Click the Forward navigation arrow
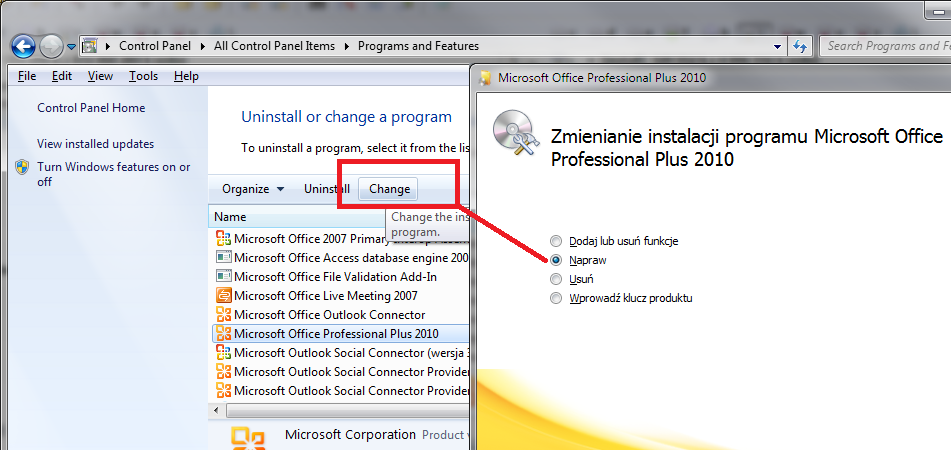This screenshot has width=951, height=450. pos(52,46)
